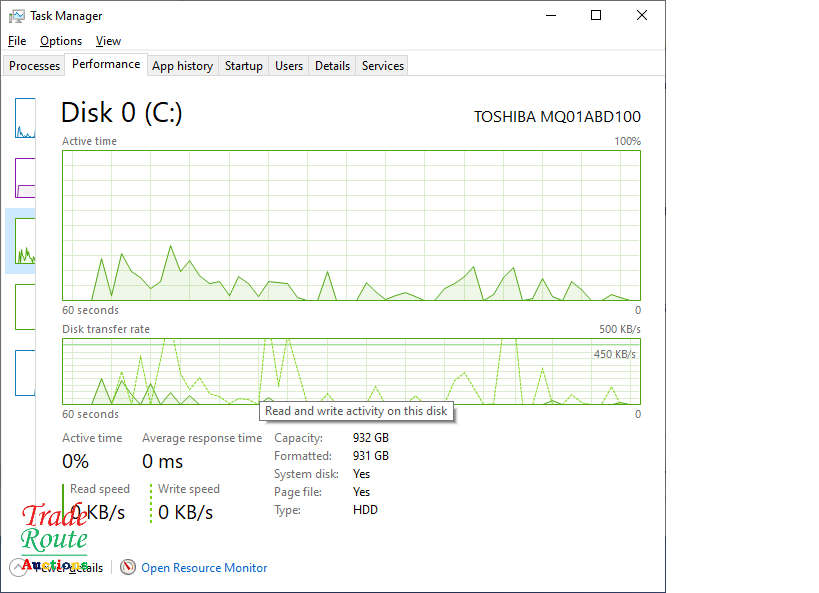Image resolution: width=819 pixels, height=593 pixels.
Task: Open the Options menu
Action: point(61,41)
